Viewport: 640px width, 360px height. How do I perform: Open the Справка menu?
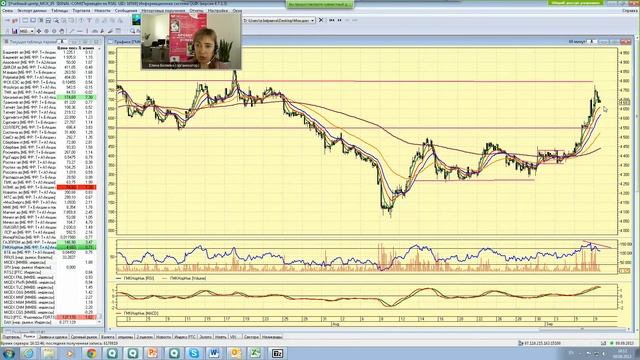630,11
